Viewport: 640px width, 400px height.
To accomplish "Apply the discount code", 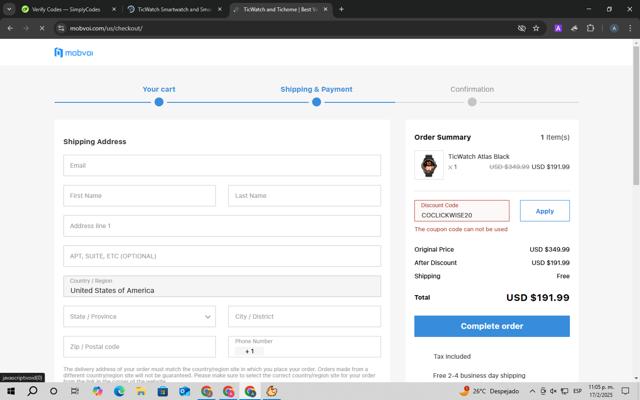I will pos(544,211).
